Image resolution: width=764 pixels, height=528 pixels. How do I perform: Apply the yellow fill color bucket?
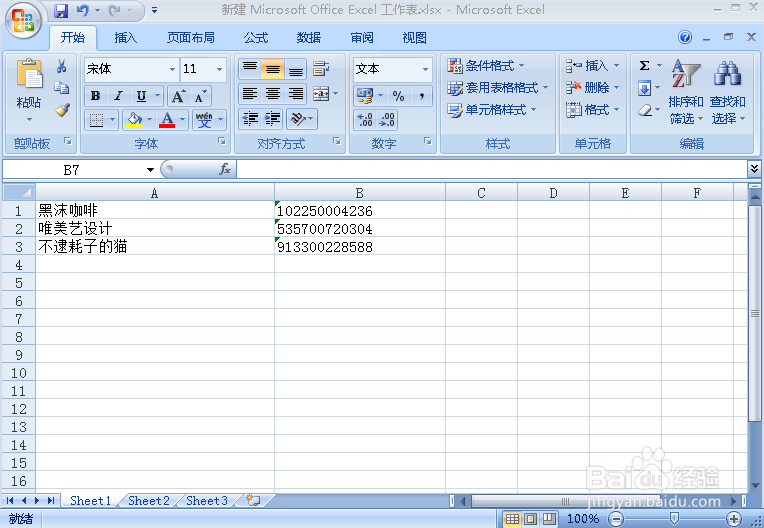[x=134, y=119]
